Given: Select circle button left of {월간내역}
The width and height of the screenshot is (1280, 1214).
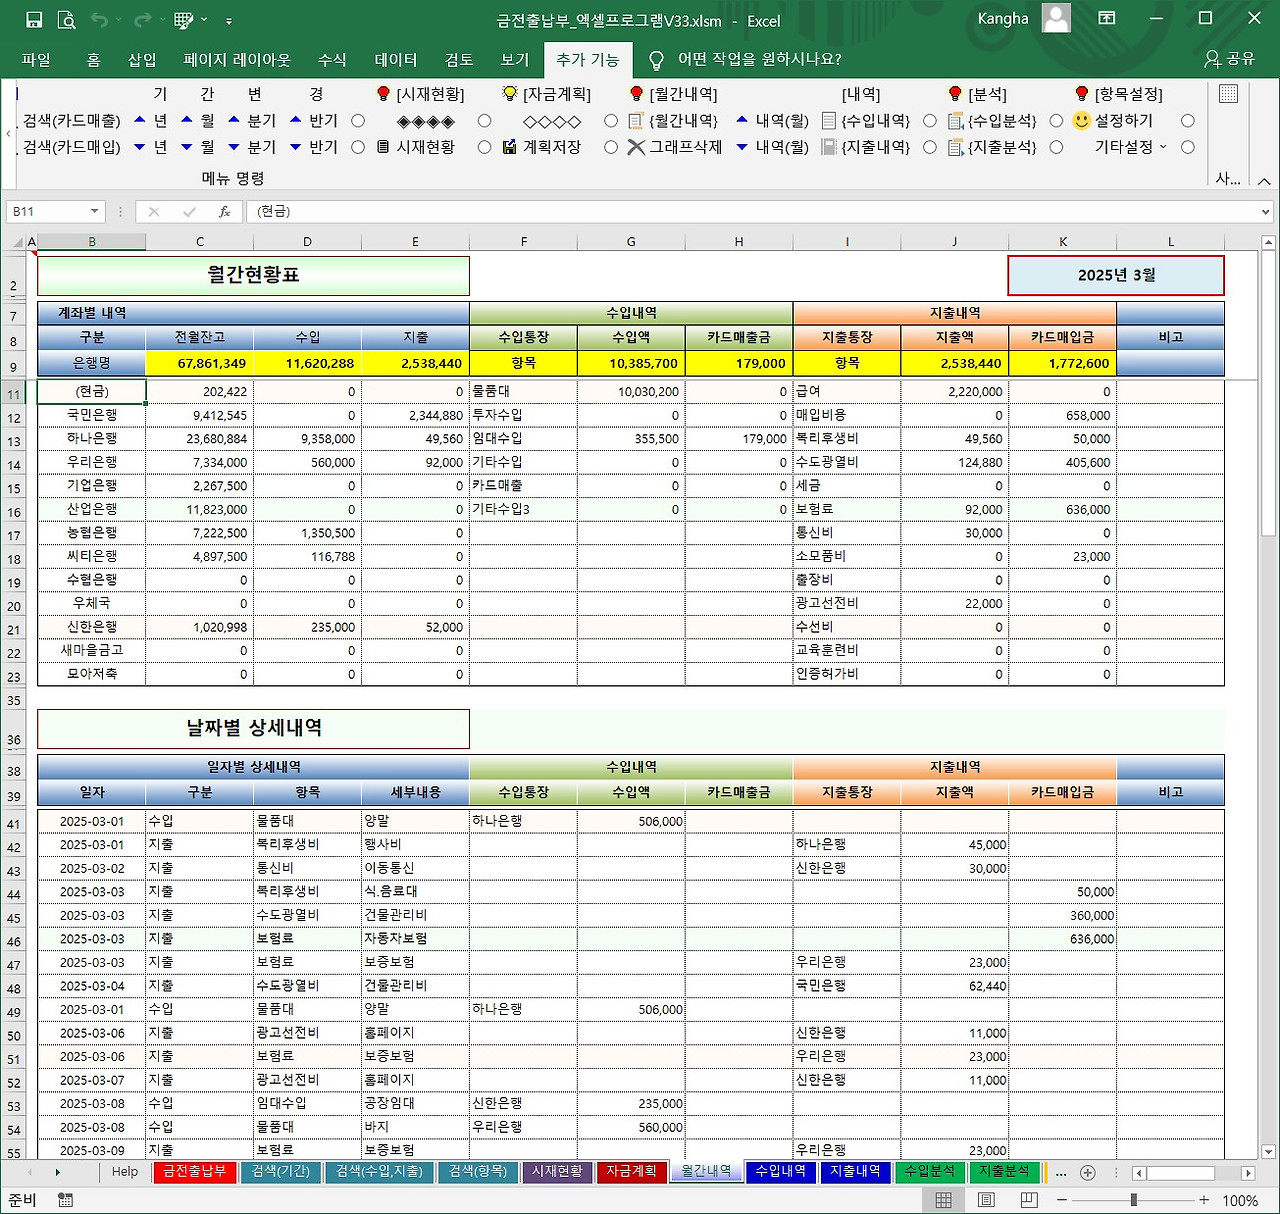Looking at the screenshot, I should (x=611, y=121).
